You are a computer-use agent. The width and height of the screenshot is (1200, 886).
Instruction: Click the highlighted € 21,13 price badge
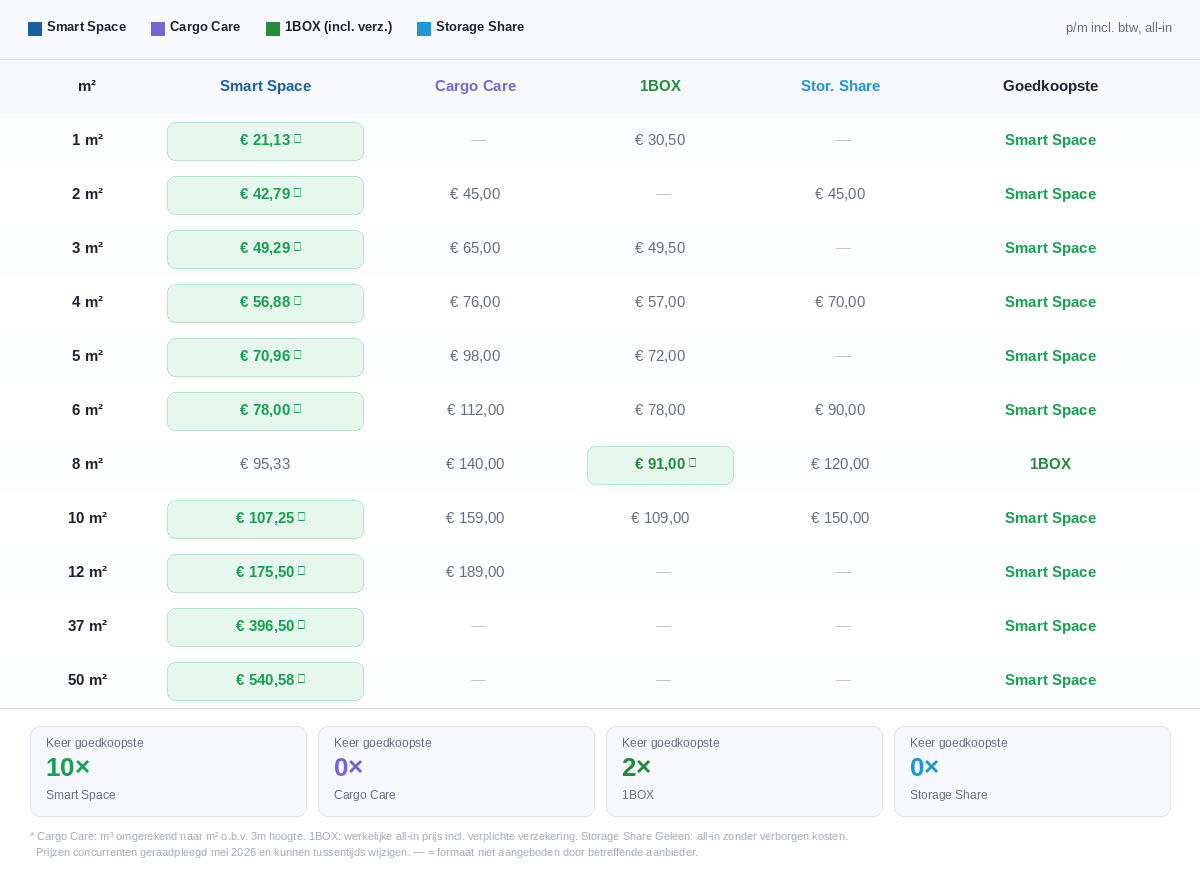[265, 141]
